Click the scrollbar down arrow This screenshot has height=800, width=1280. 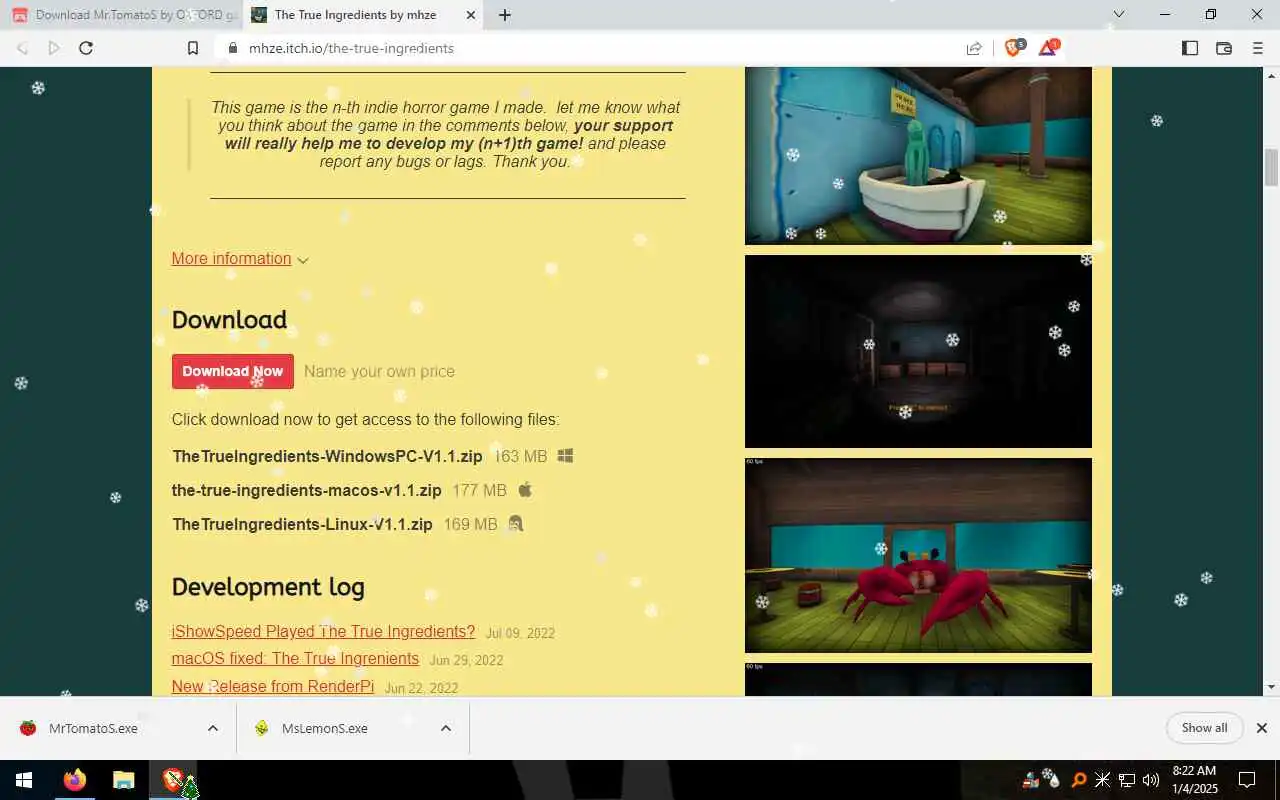pos(1271,687)
